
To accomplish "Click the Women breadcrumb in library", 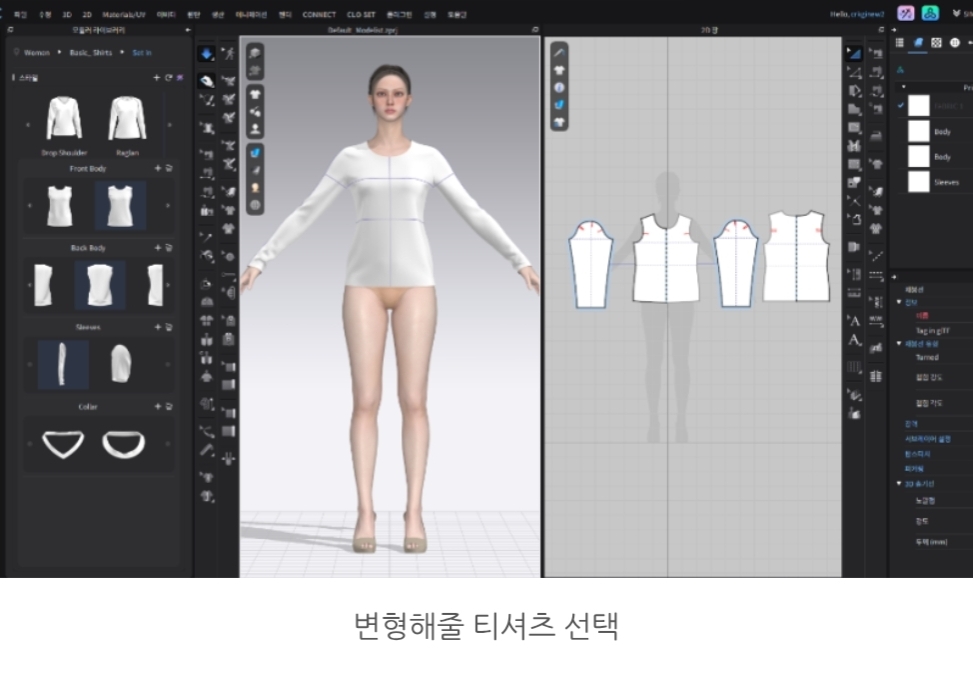I will [x=38, y=52].
